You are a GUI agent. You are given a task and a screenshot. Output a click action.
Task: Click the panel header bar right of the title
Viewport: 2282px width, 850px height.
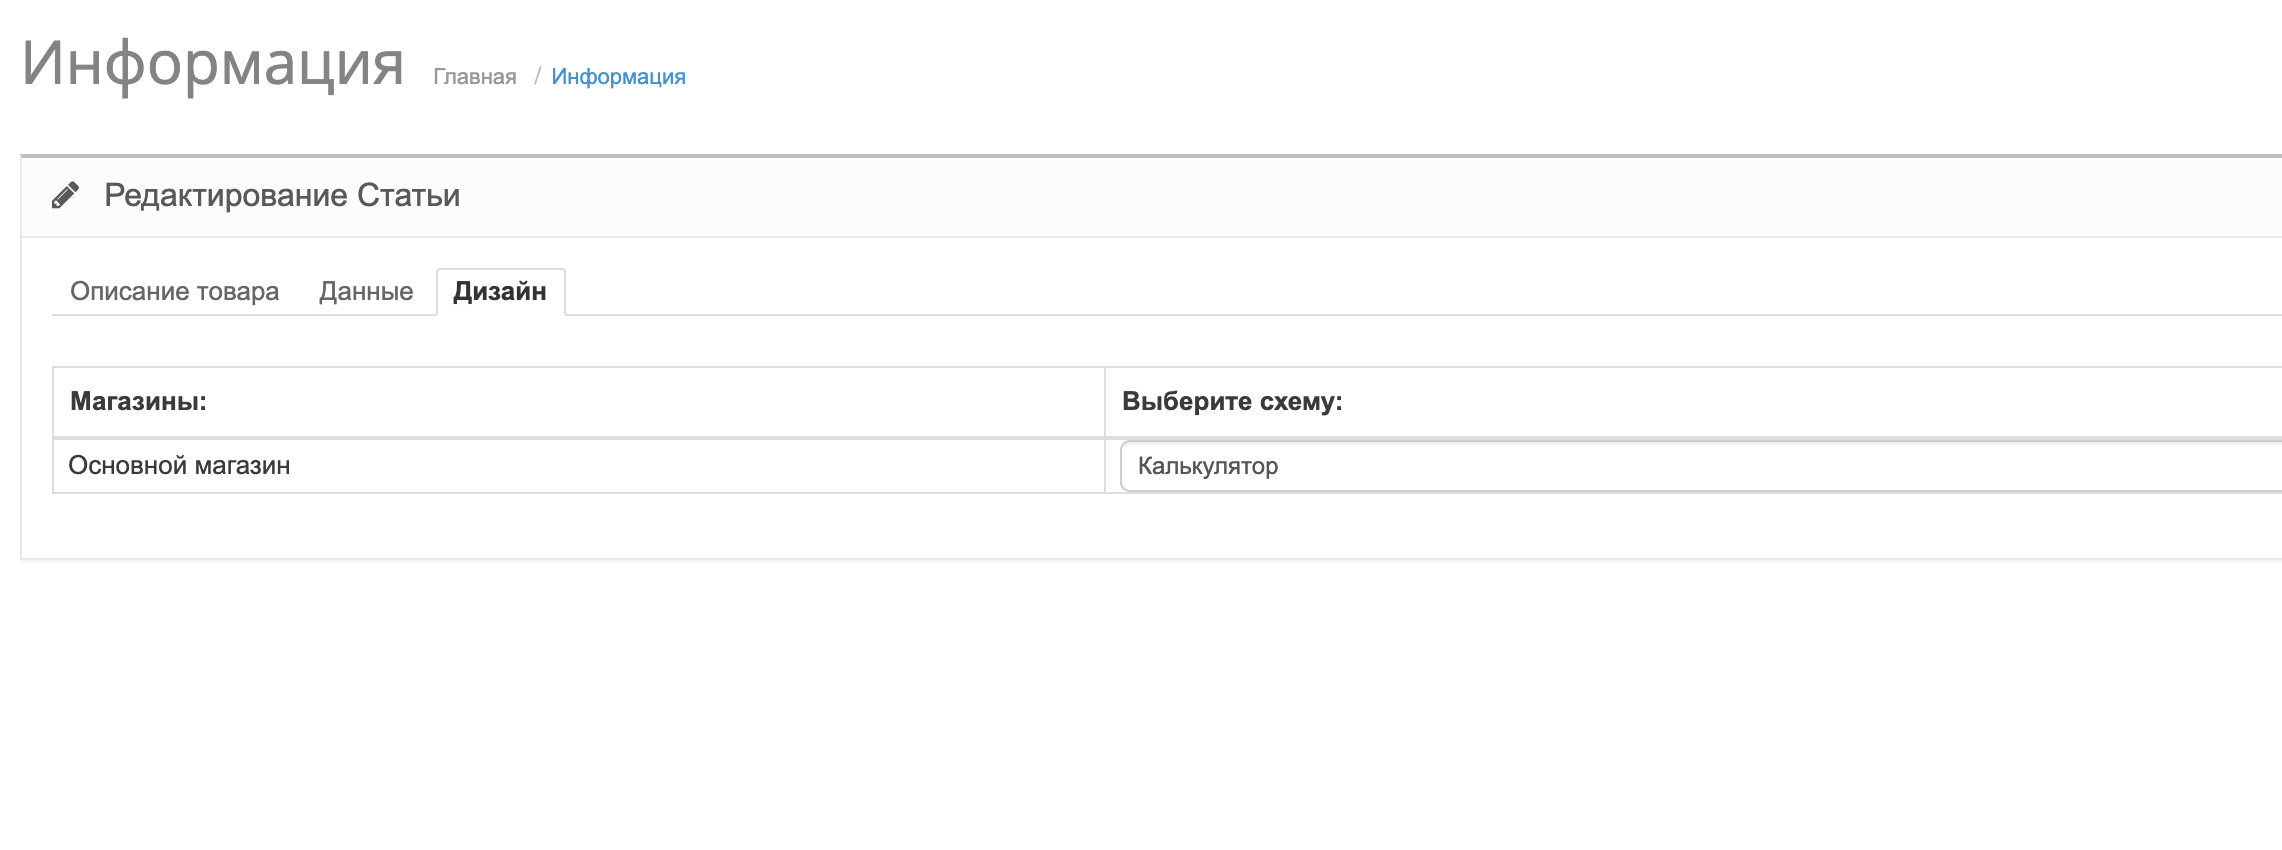click(x=1400, y=196)
